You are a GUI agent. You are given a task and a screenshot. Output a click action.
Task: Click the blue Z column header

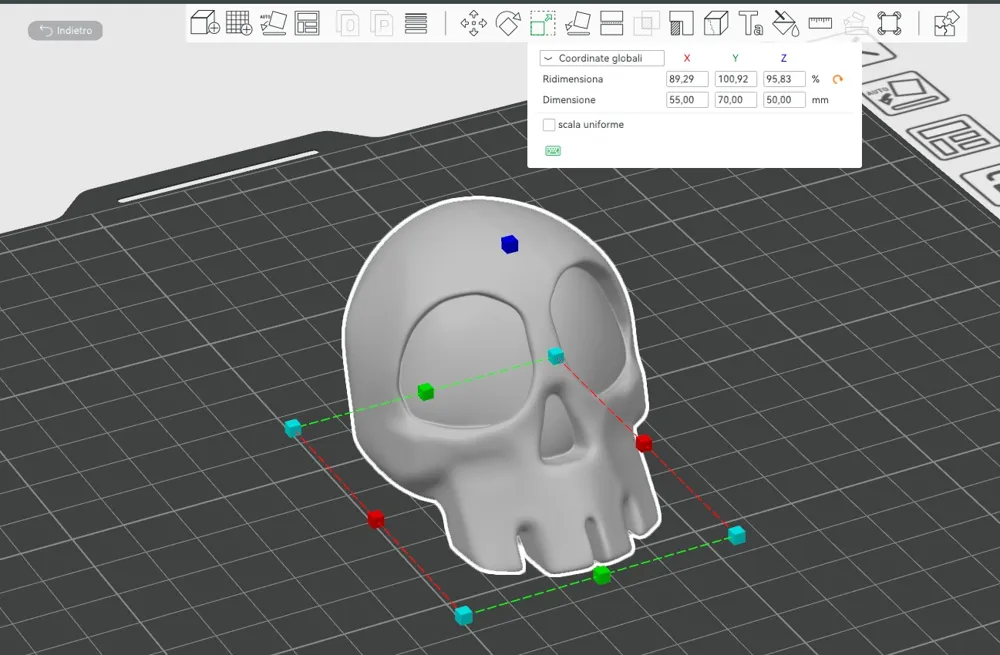point(784,58)
